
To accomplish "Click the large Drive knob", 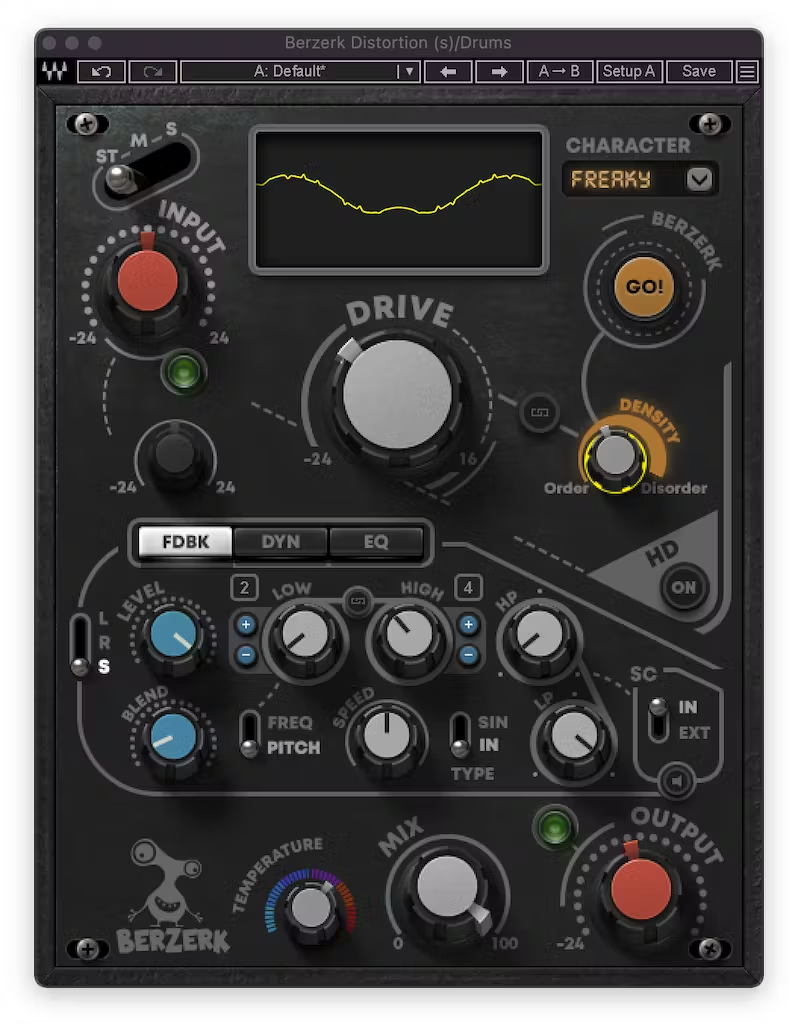I will pos(397,395).
